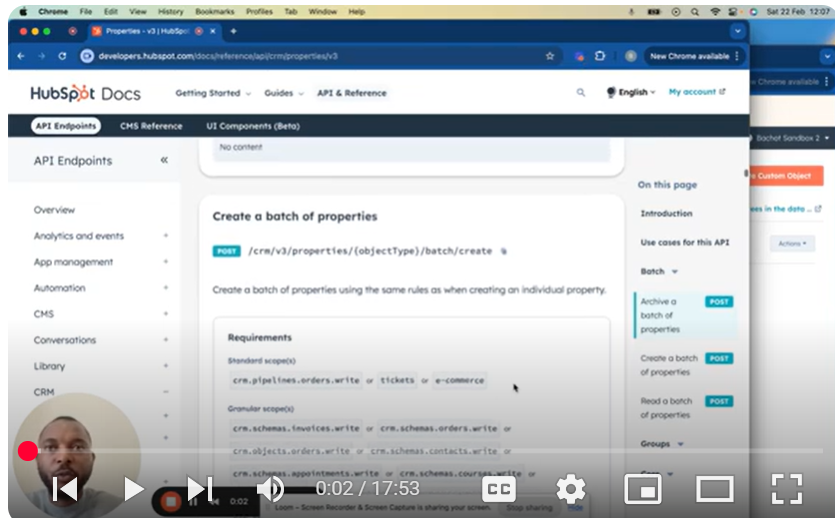The image size is (835, 518).
Task: Click Custom Object button in background window
Action: point(785,176)
